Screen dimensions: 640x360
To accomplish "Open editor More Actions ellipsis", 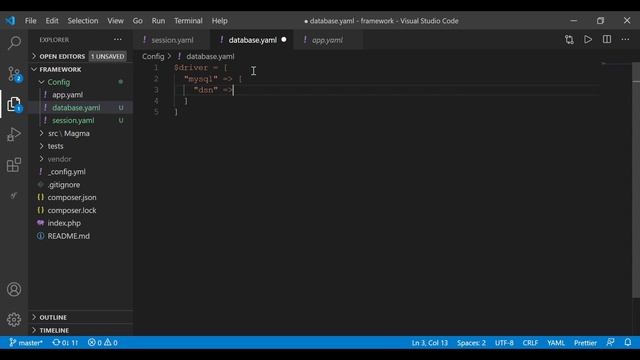I will pyautogui.click(x=625, y=40).
